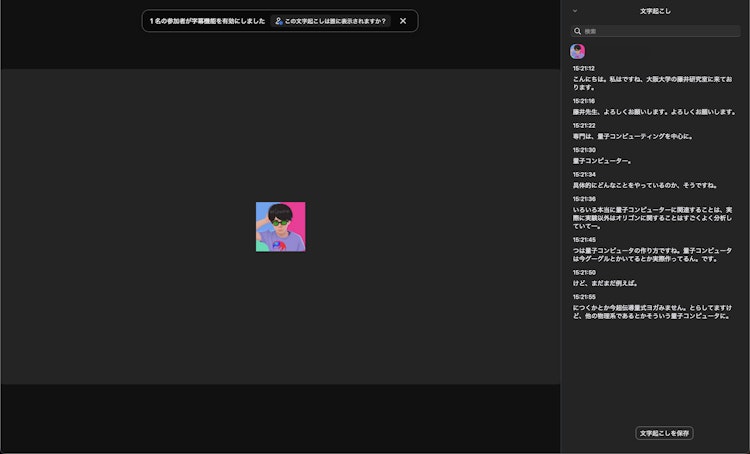Screen dimensions: 750x454
Task: Click the 15:21:30 transcript timestamp
Action: point(584,150)
